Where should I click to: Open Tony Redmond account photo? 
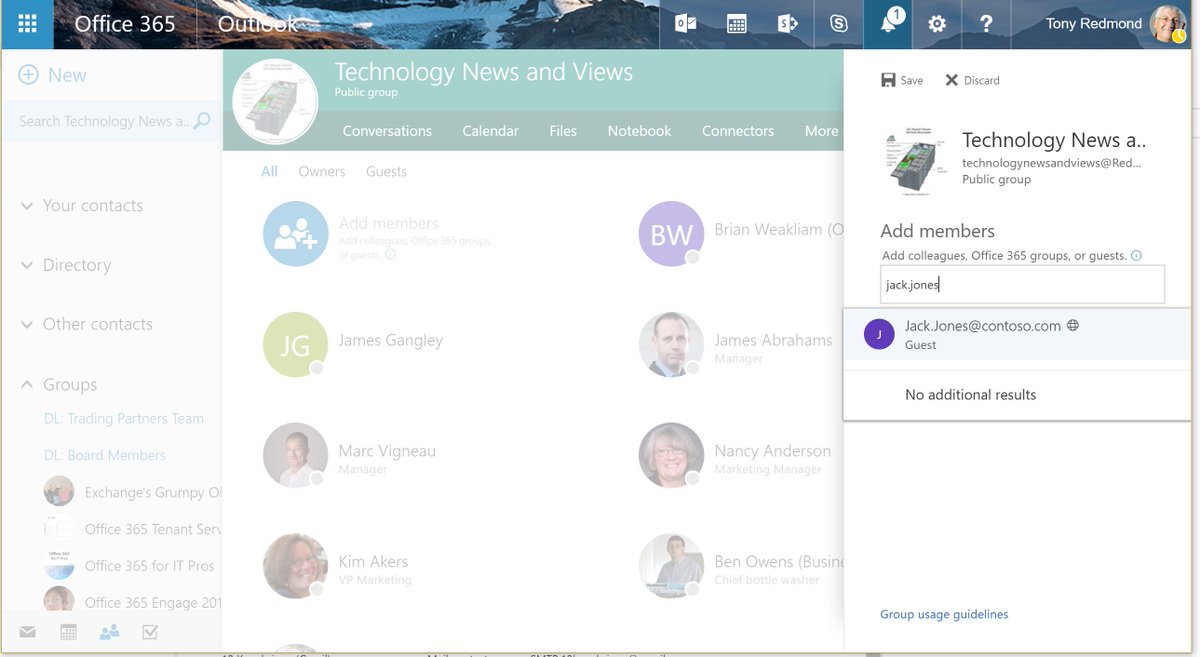tap(1168, 24)
